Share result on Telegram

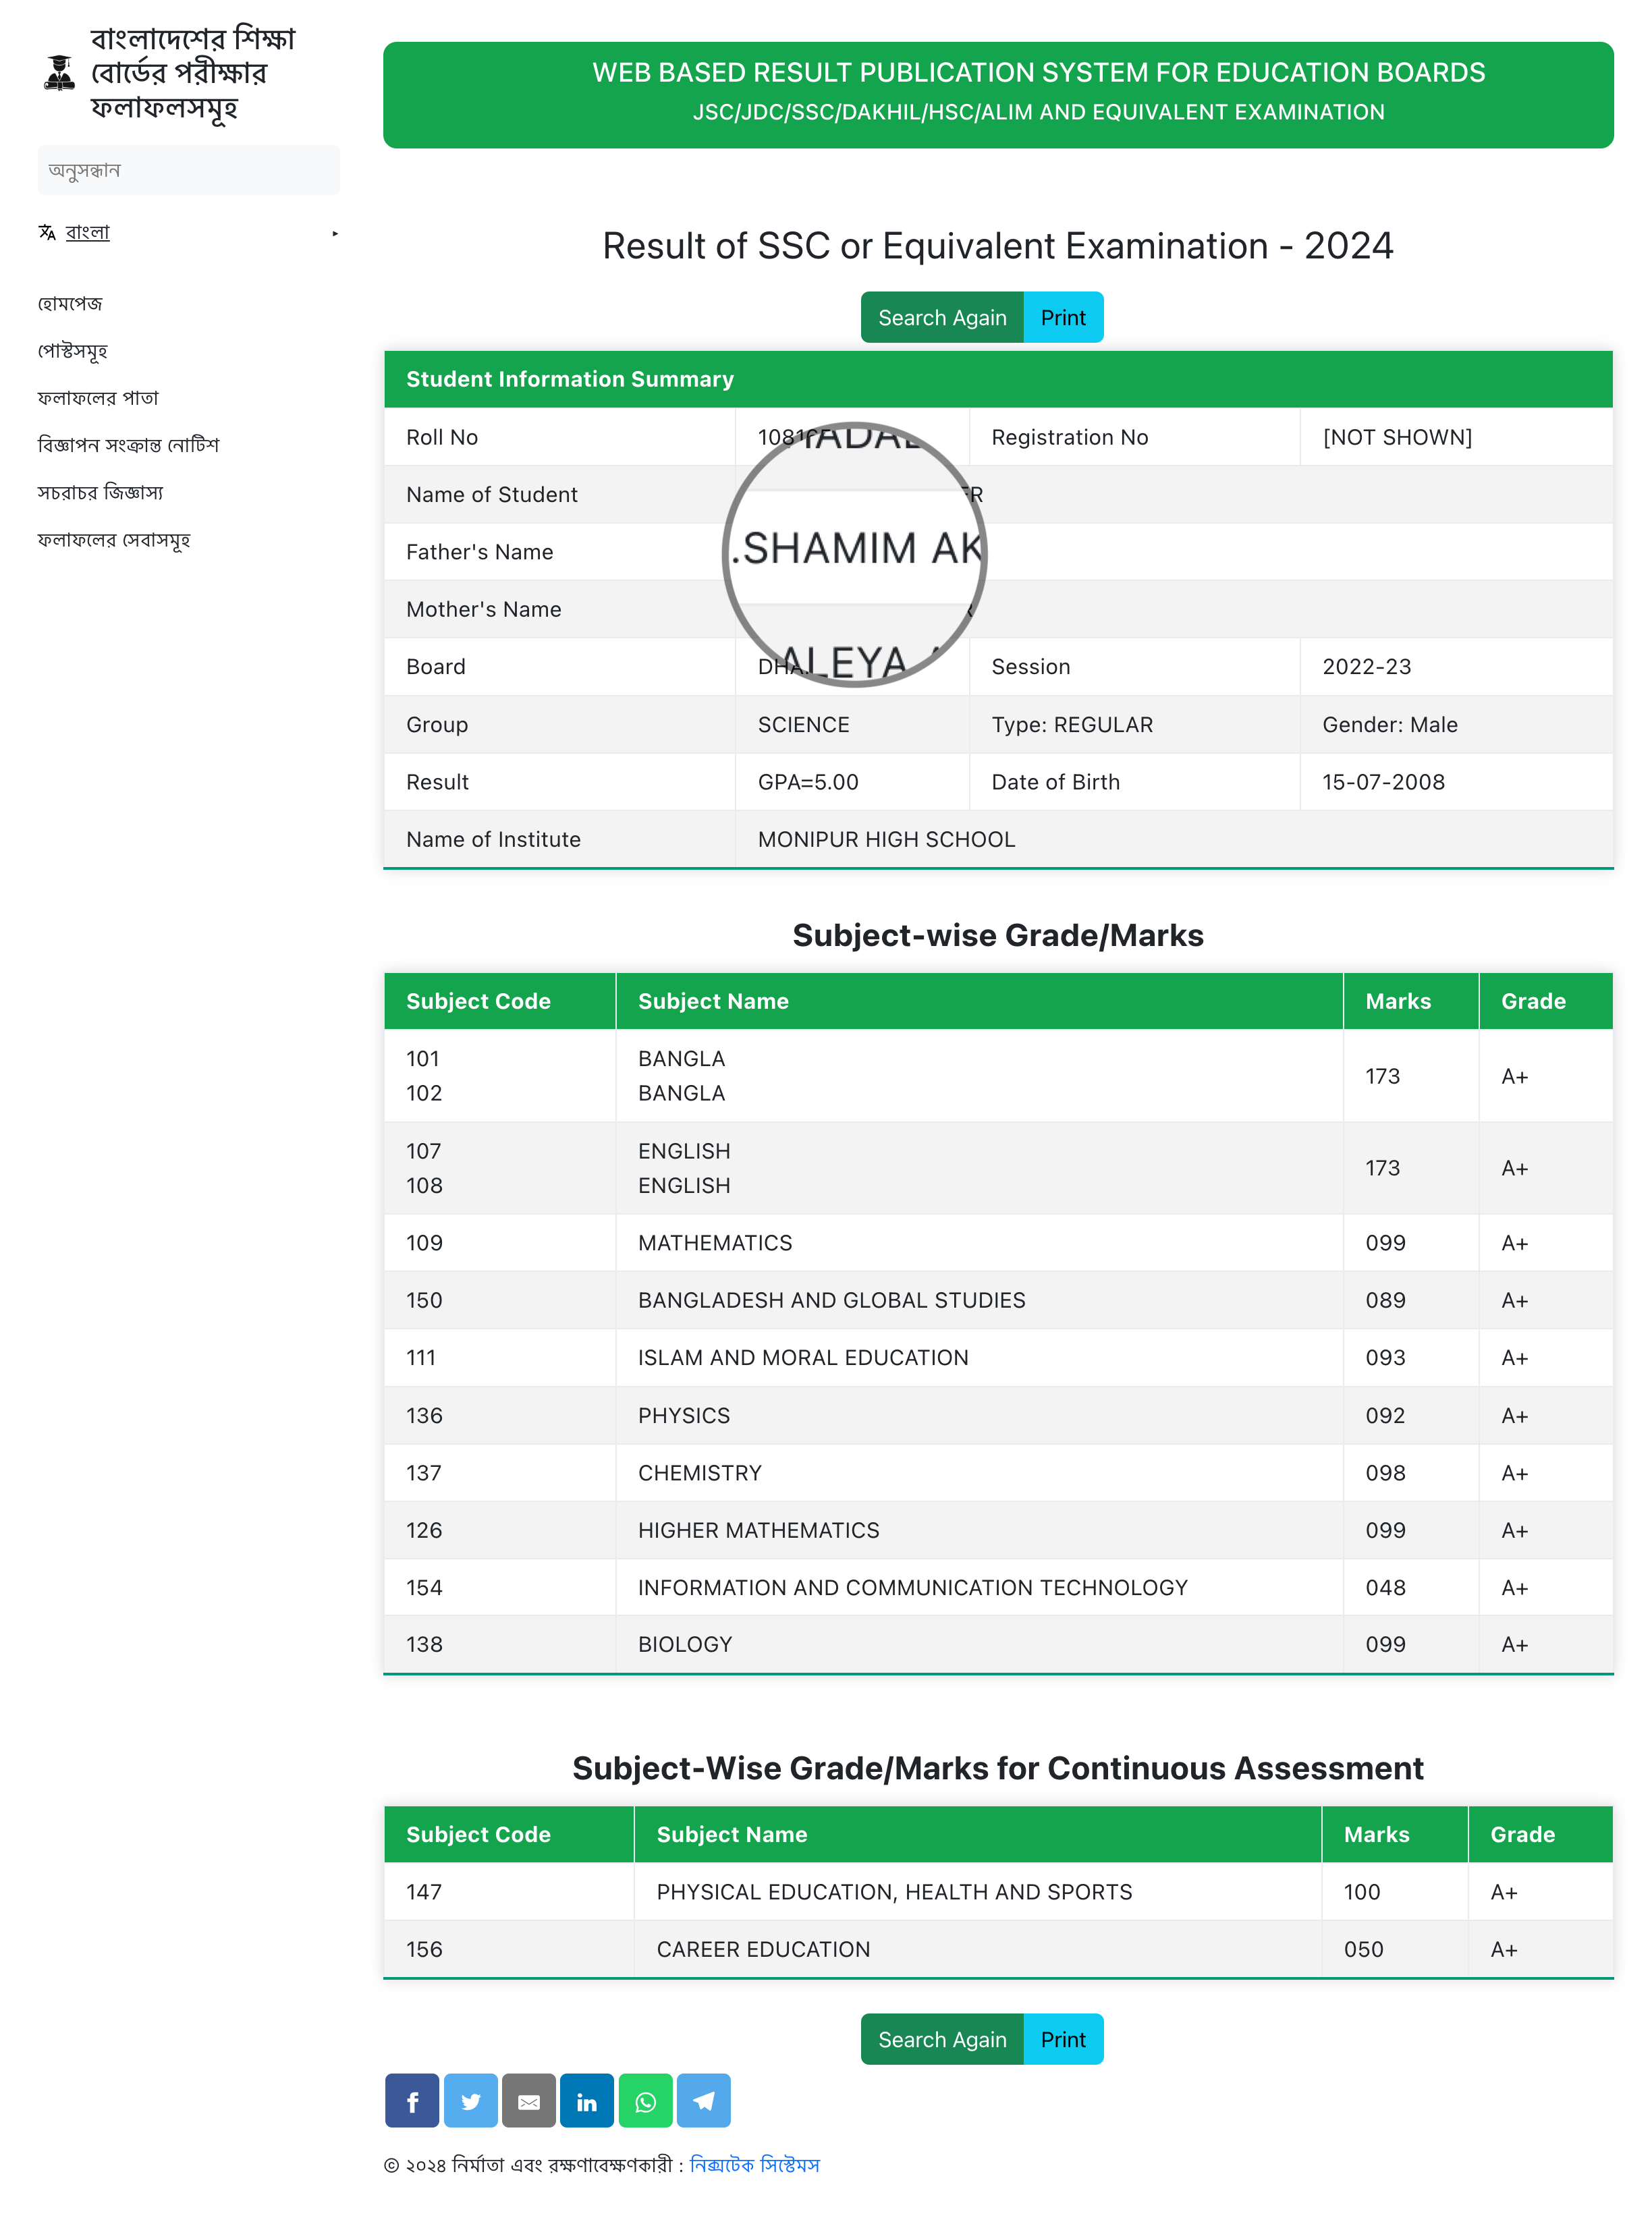pyautogui.click(x=703, y=2101)
